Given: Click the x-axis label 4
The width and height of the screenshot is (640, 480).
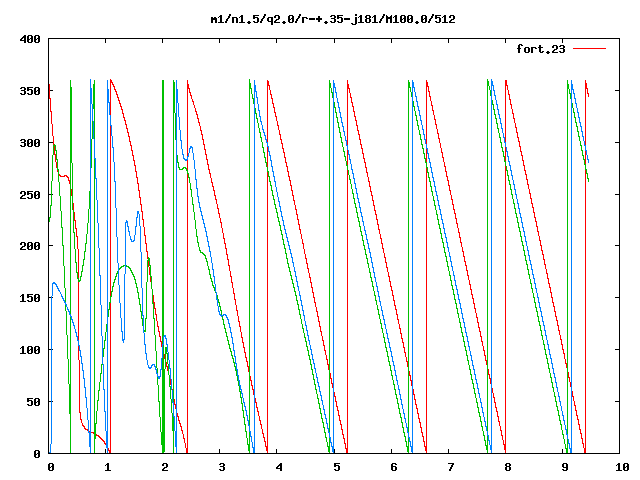Looking at the screenshot, I should pos(279,467).
